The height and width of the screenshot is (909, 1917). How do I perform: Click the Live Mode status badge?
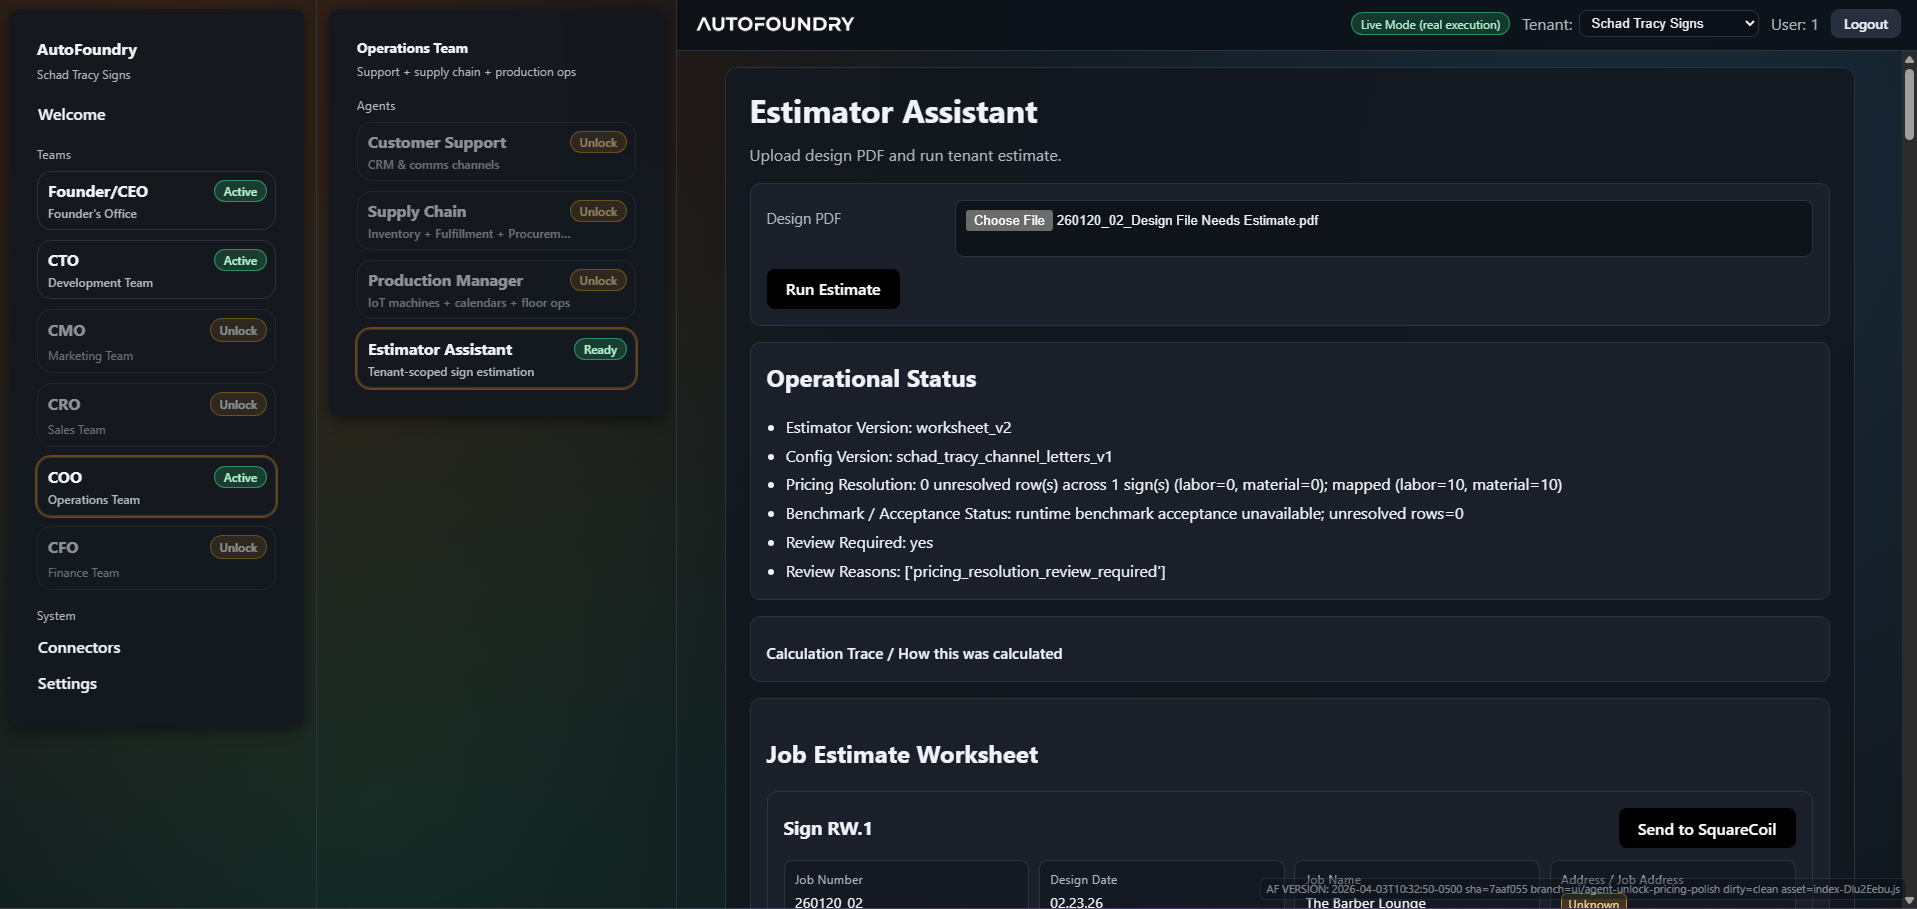[x=1428, y=23]
